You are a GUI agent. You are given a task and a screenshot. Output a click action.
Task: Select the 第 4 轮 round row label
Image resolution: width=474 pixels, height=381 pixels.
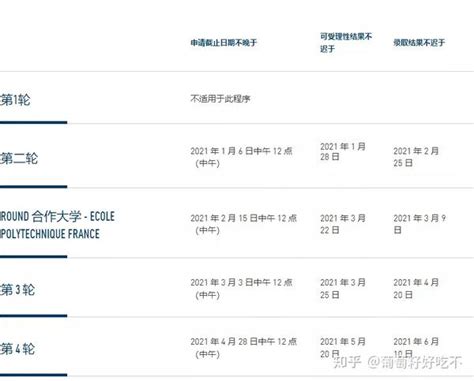18,349
